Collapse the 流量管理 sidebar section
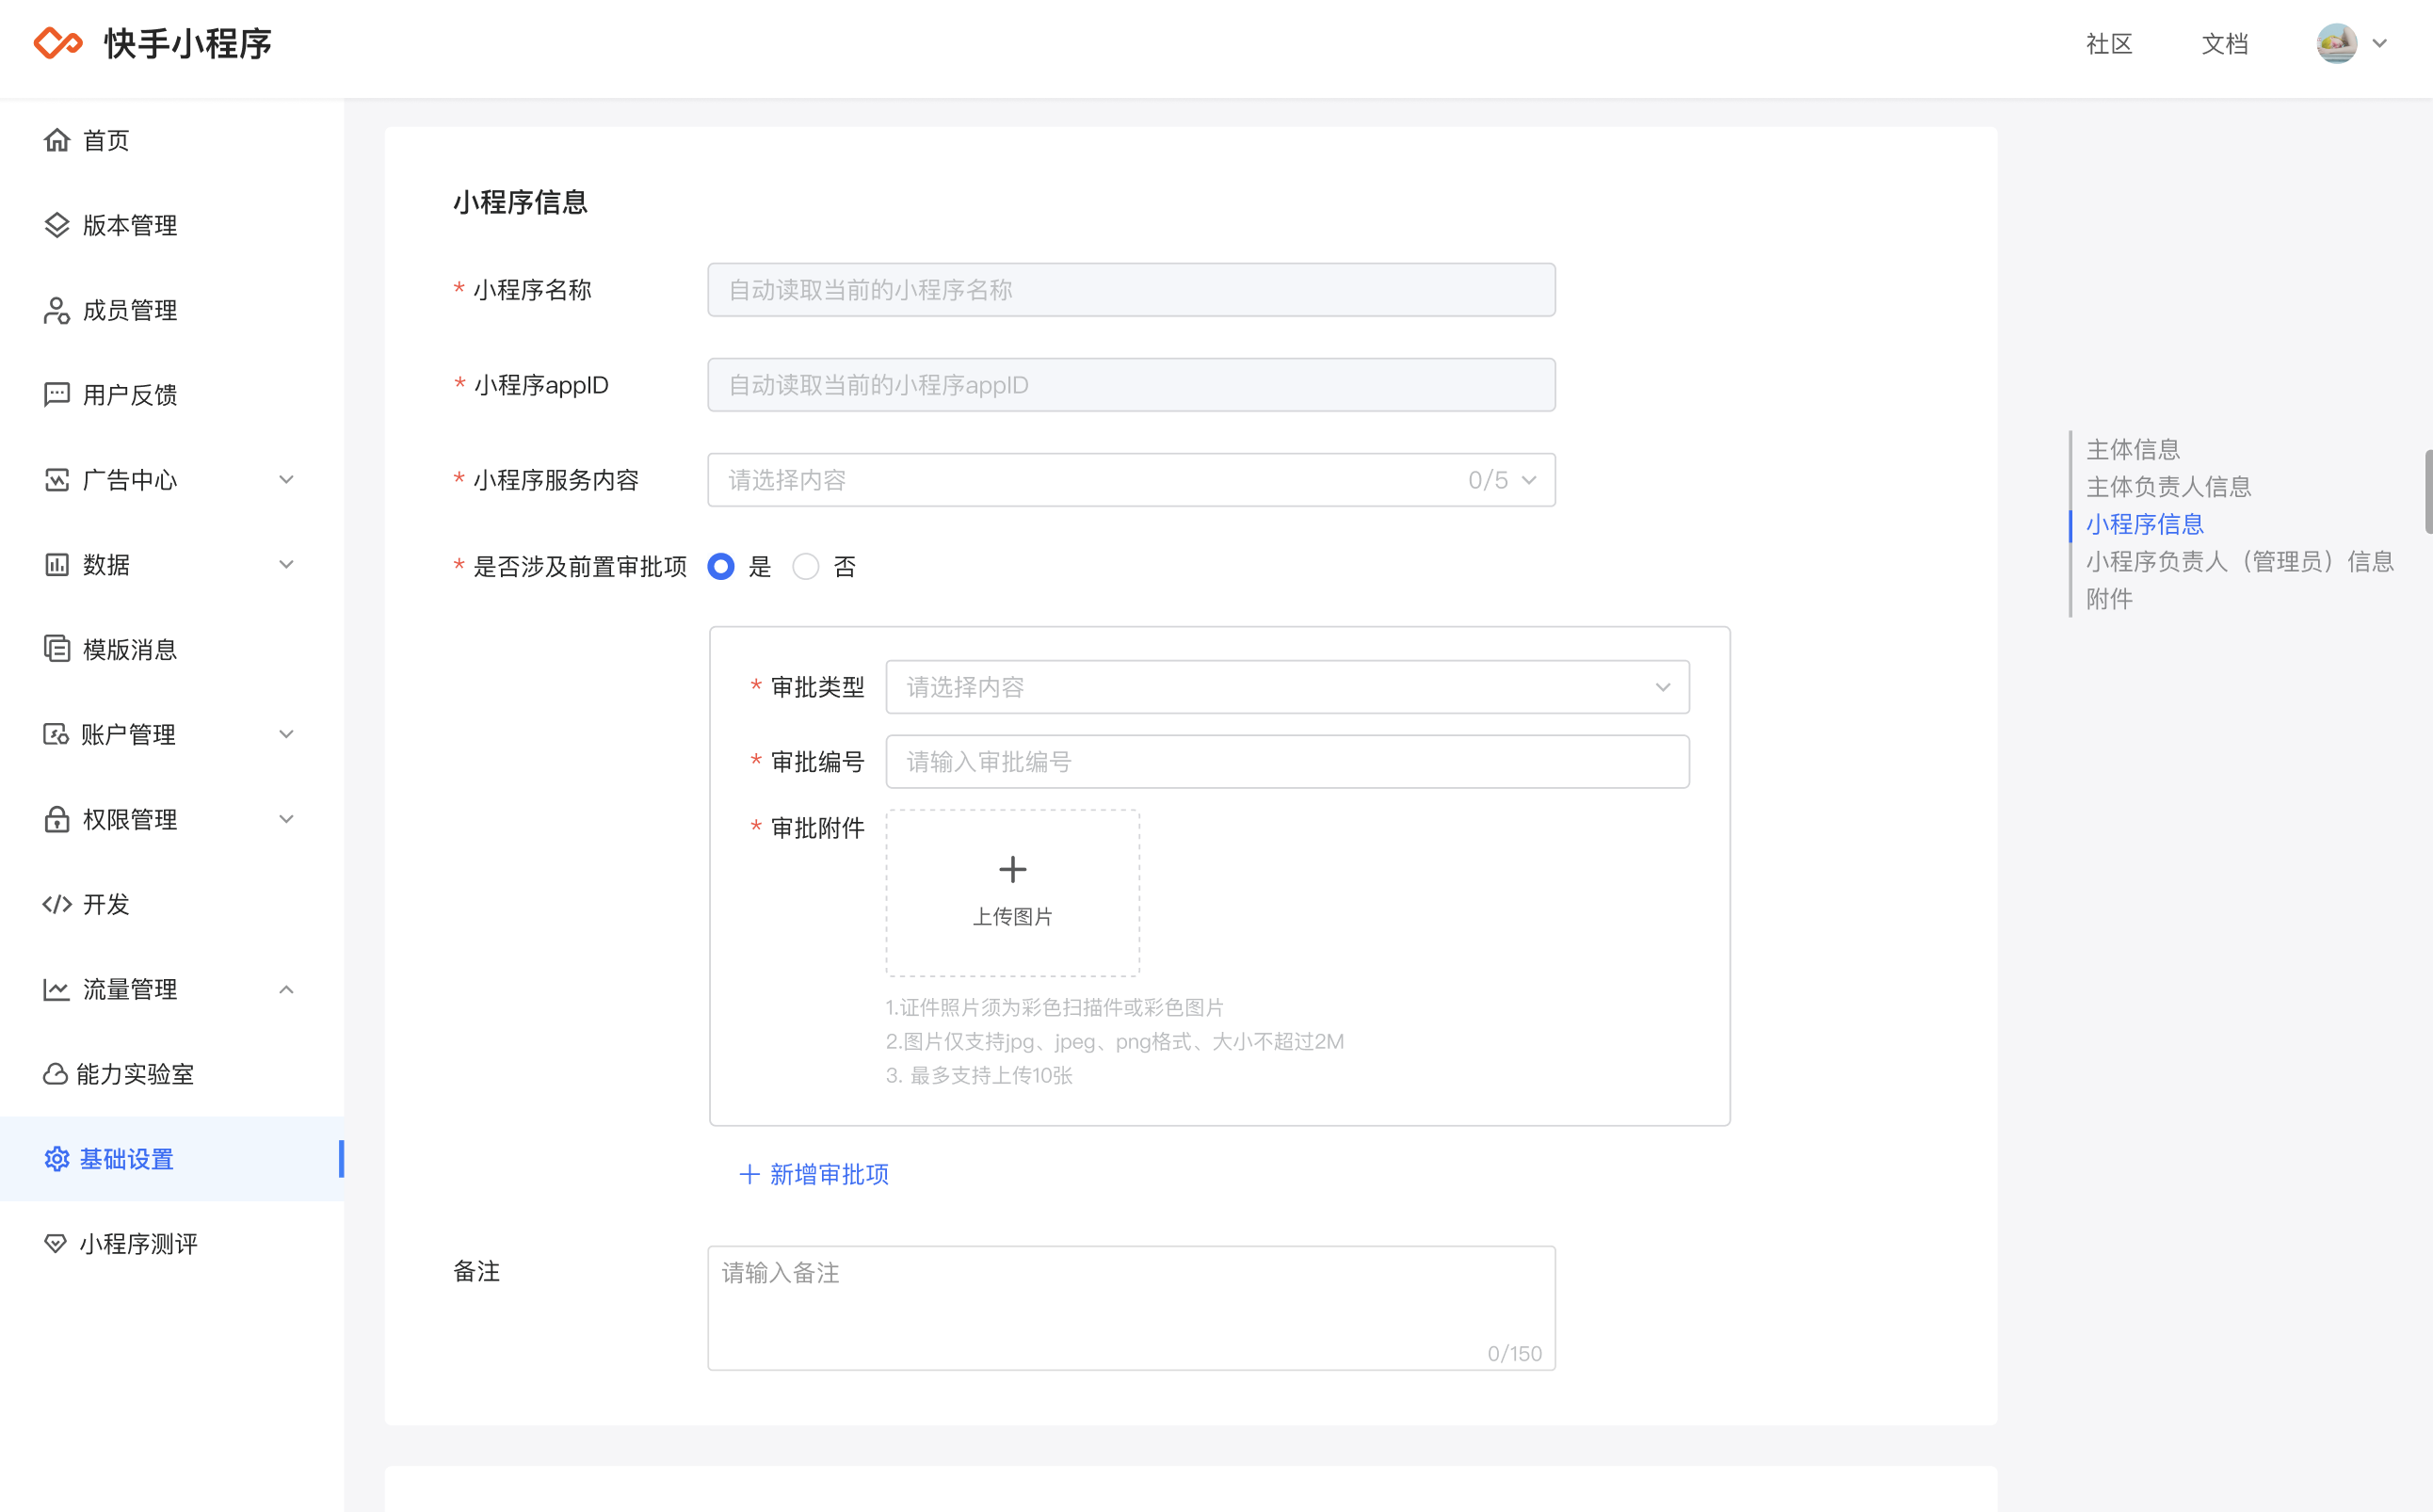This screenshot has width=2433, height=1512. click(285, 989)
